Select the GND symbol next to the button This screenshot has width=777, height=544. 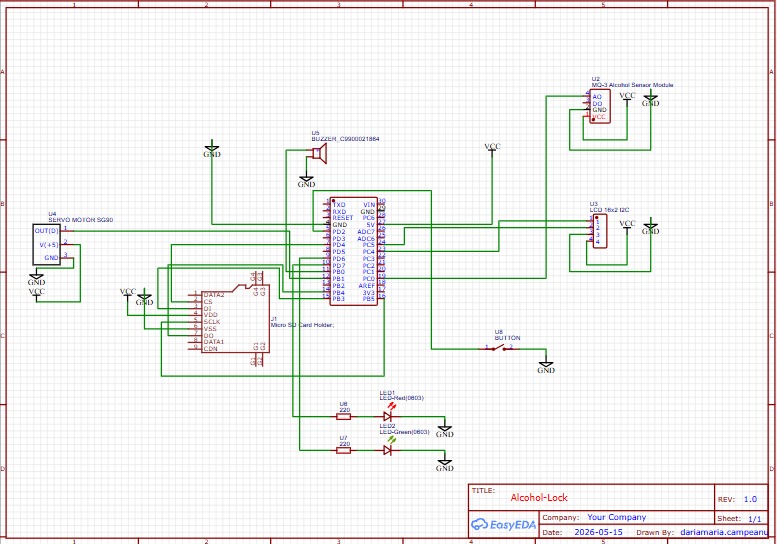(x=546, y=367)
